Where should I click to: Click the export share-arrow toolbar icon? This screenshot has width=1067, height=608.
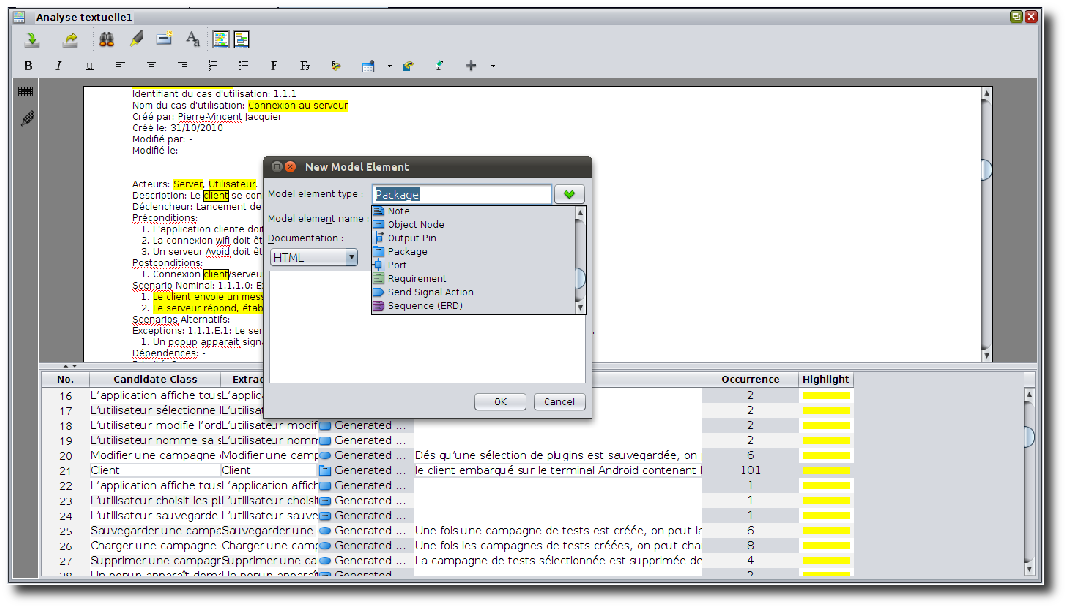point(70,40)
